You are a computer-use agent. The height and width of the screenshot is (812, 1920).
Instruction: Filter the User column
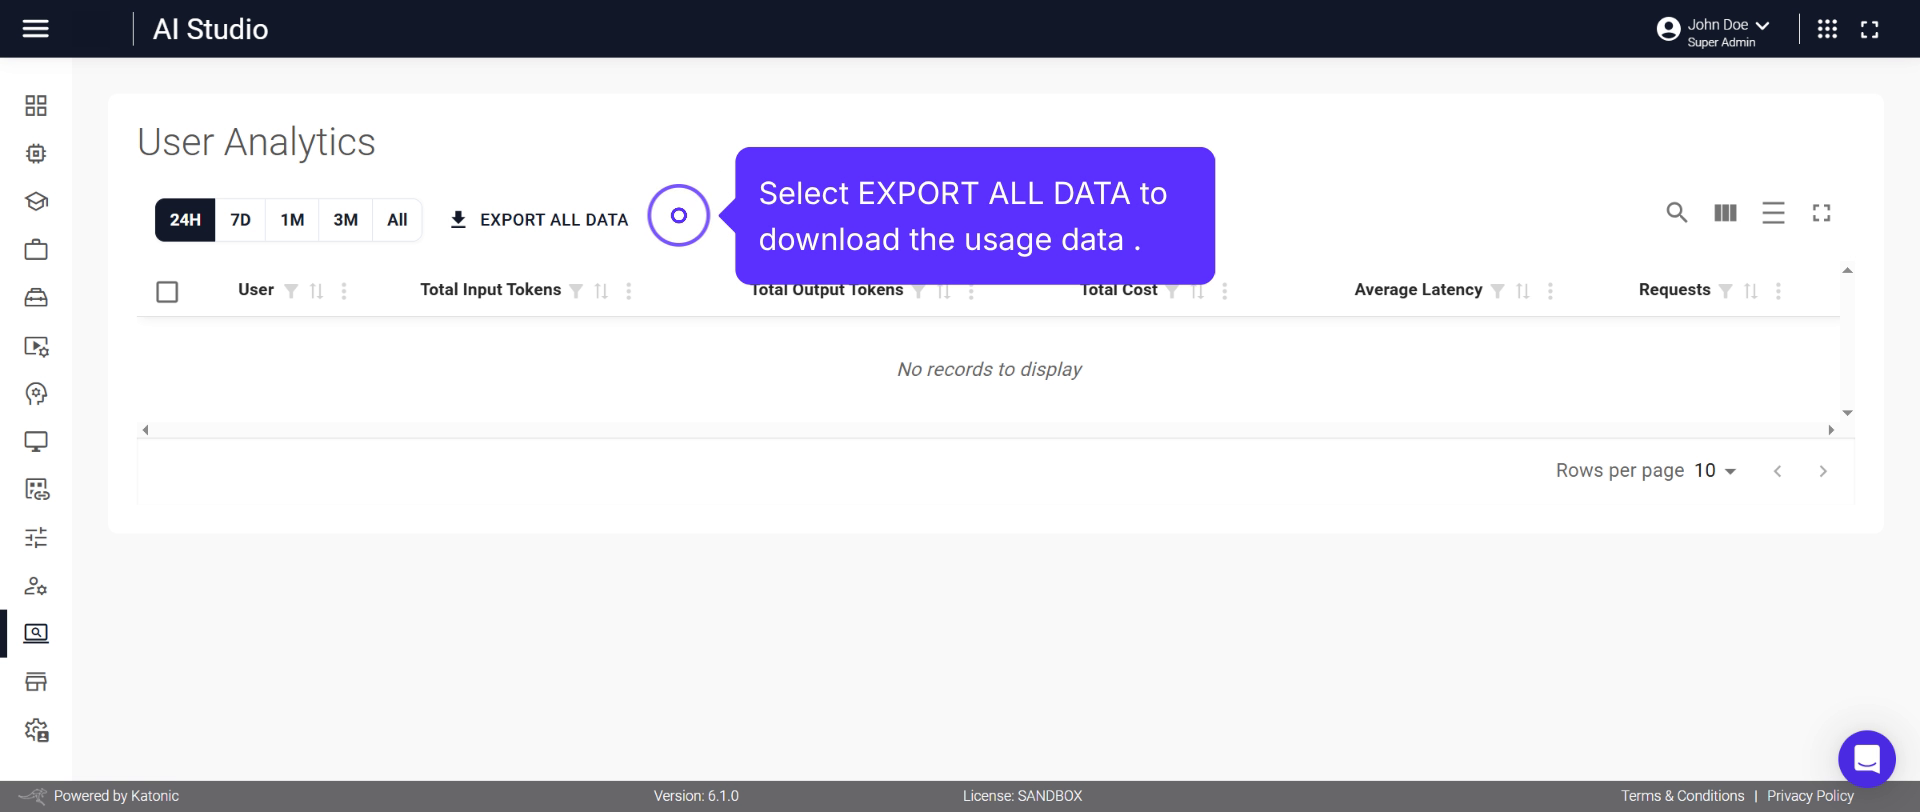(x=291, y=291)
